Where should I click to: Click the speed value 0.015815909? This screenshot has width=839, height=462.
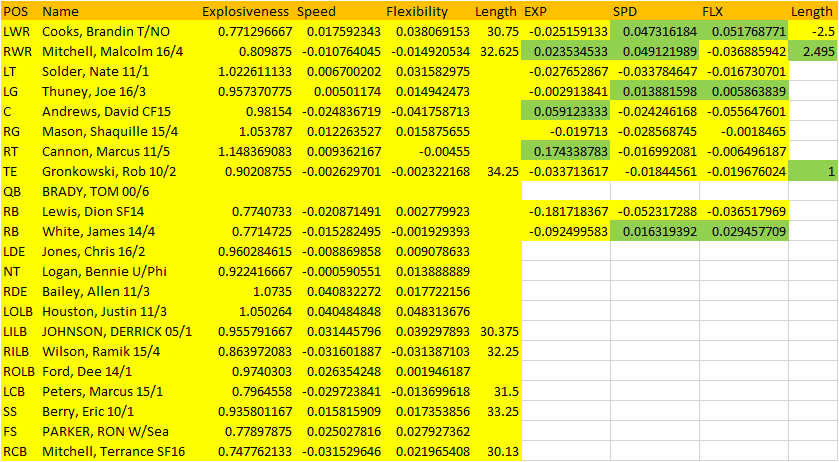tap(344, 412)
